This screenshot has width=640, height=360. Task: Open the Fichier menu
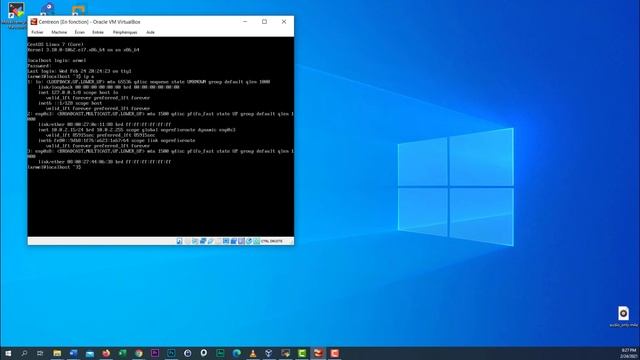pos(37,32)
